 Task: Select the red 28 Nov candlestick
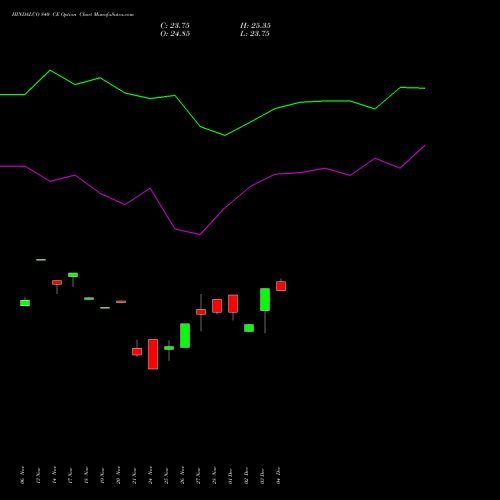point(217,306)
